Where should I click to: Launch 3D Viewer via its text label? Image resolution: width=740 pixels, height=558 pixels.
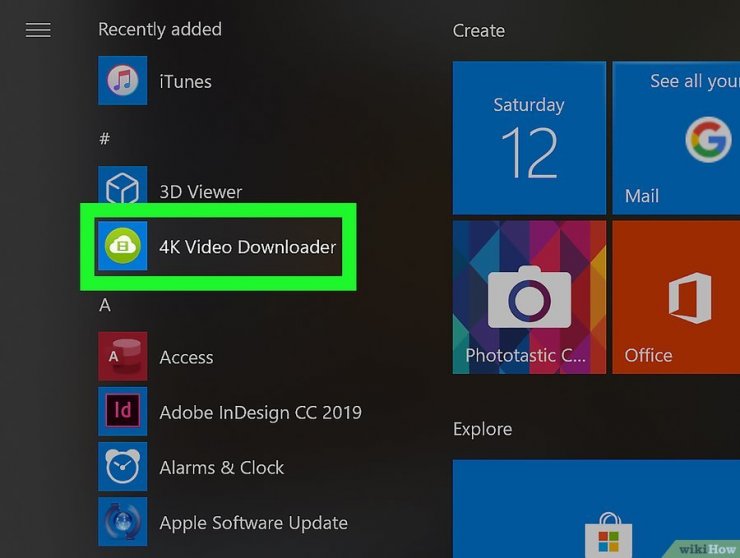201,192
